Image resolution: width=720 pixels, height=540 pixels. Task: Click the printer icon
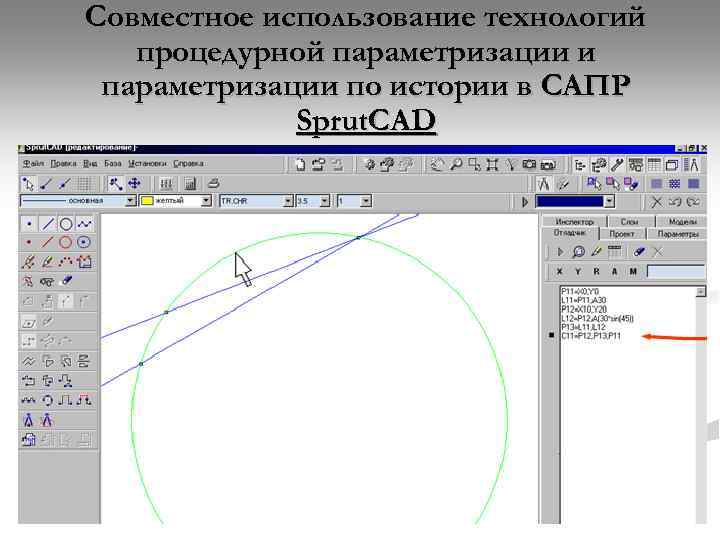(213, 184)
